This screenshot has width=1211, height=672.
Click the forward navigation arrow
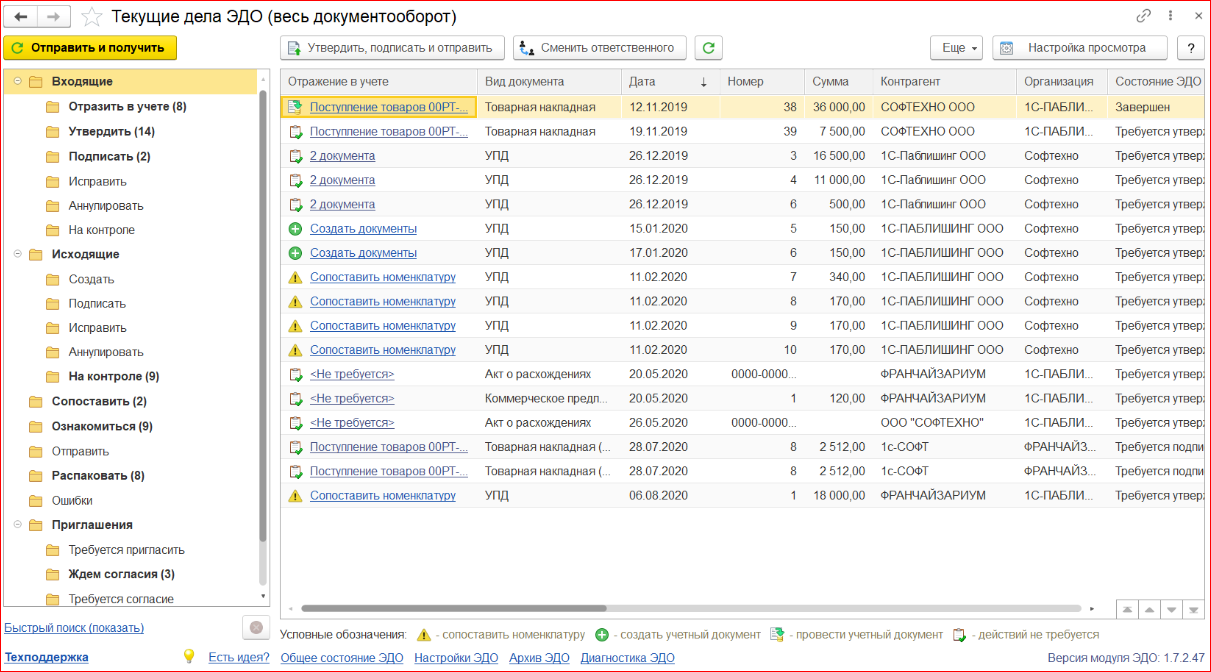point(56,17)
